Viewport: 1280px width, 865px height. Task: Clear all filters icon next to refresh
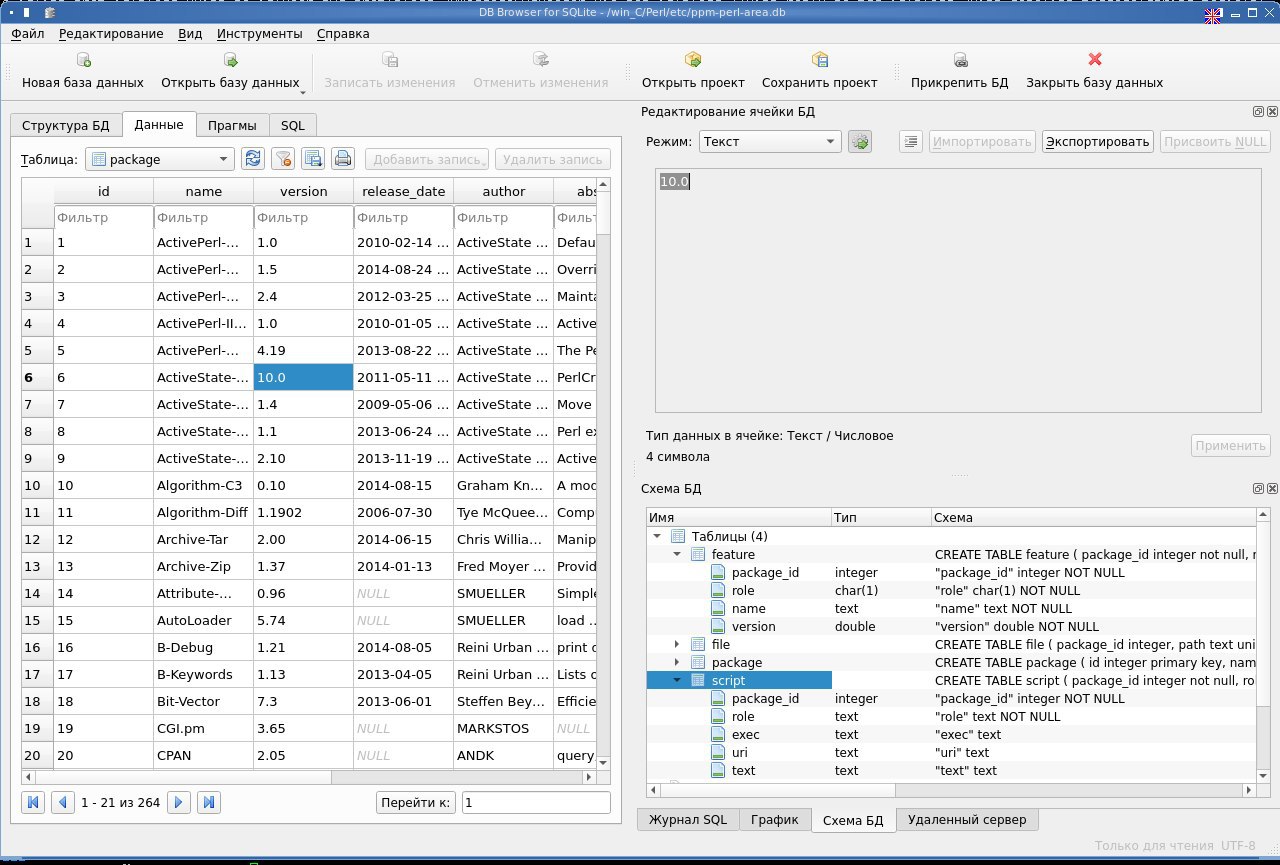coord(283,158)
